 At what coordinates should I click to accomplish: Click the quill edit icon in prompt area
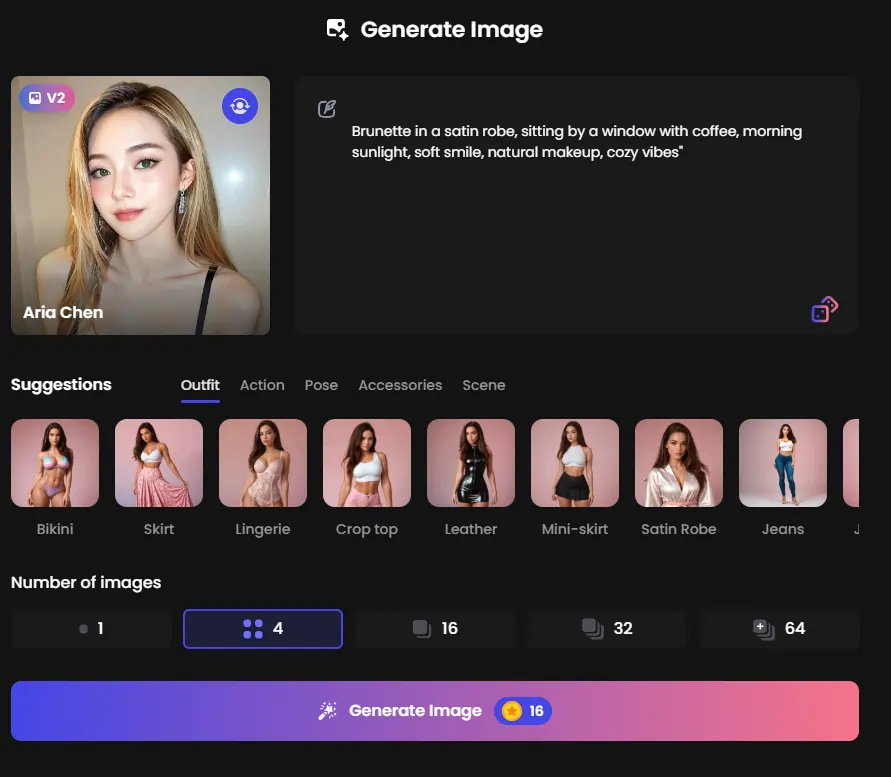click(327, 109)
